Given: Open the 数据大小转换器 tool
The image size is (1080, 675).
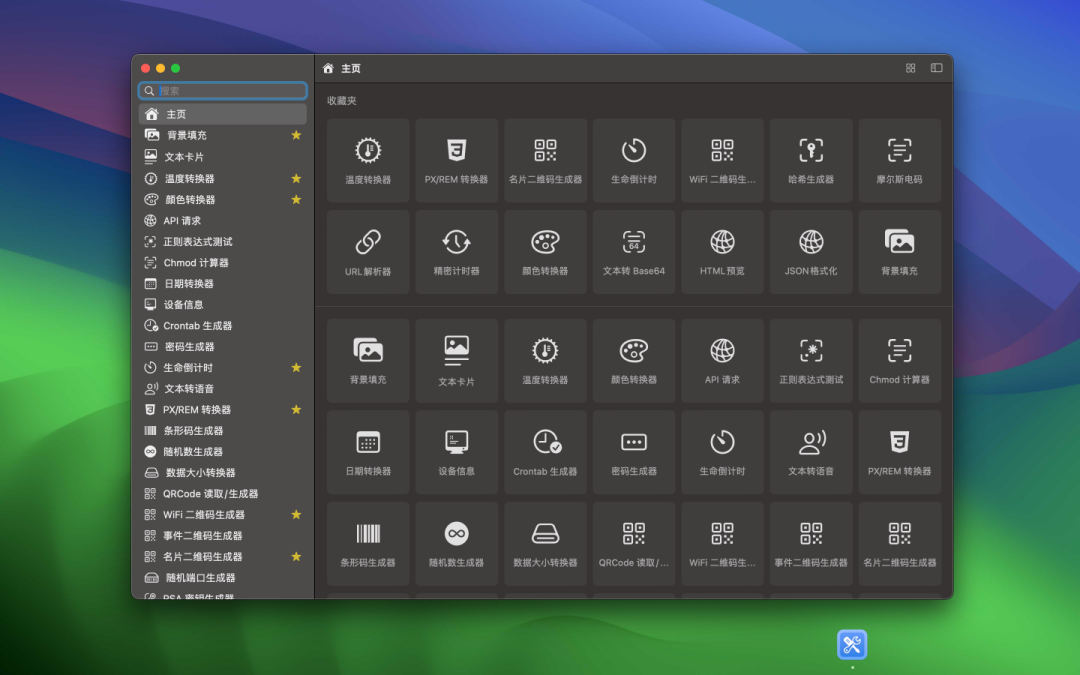Looking at the screenshot, I should [544, 543].
